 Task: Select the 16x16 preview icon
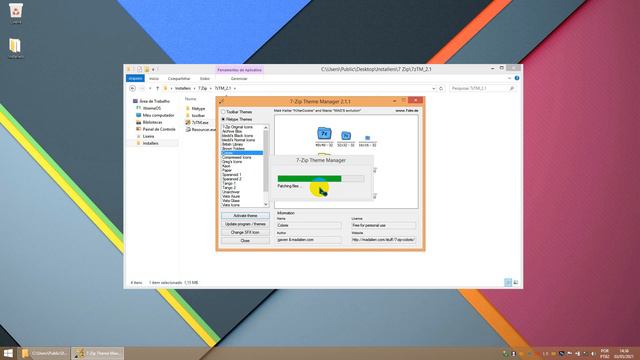coord(367,138)
